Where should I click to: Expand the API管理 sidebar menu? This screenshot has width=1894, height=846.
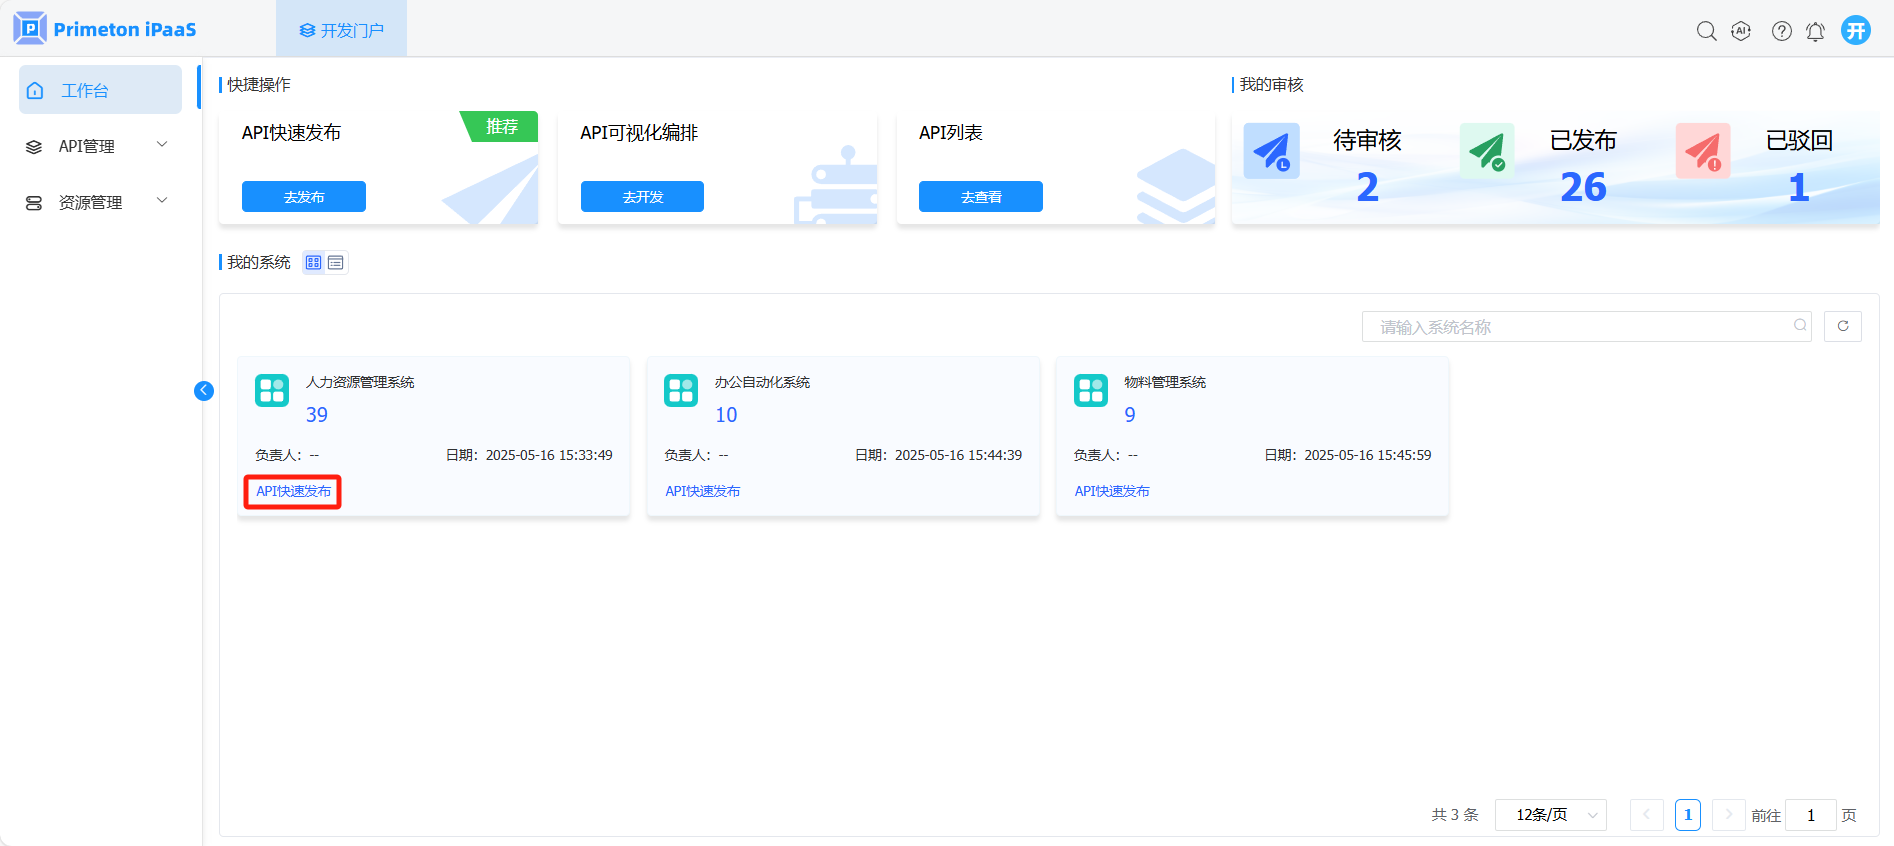pyautogui.click(x=98, y=146)
